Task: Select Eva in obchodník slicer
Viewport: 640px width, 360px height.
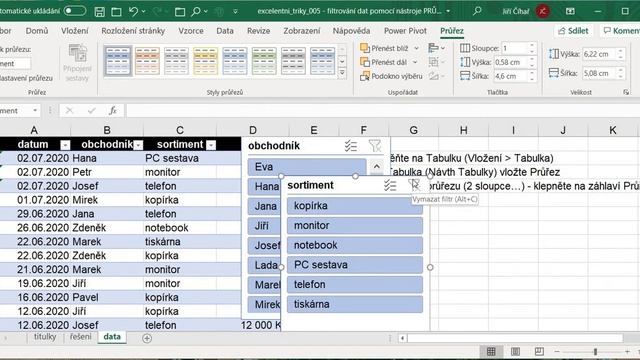Action: (307, 167)
